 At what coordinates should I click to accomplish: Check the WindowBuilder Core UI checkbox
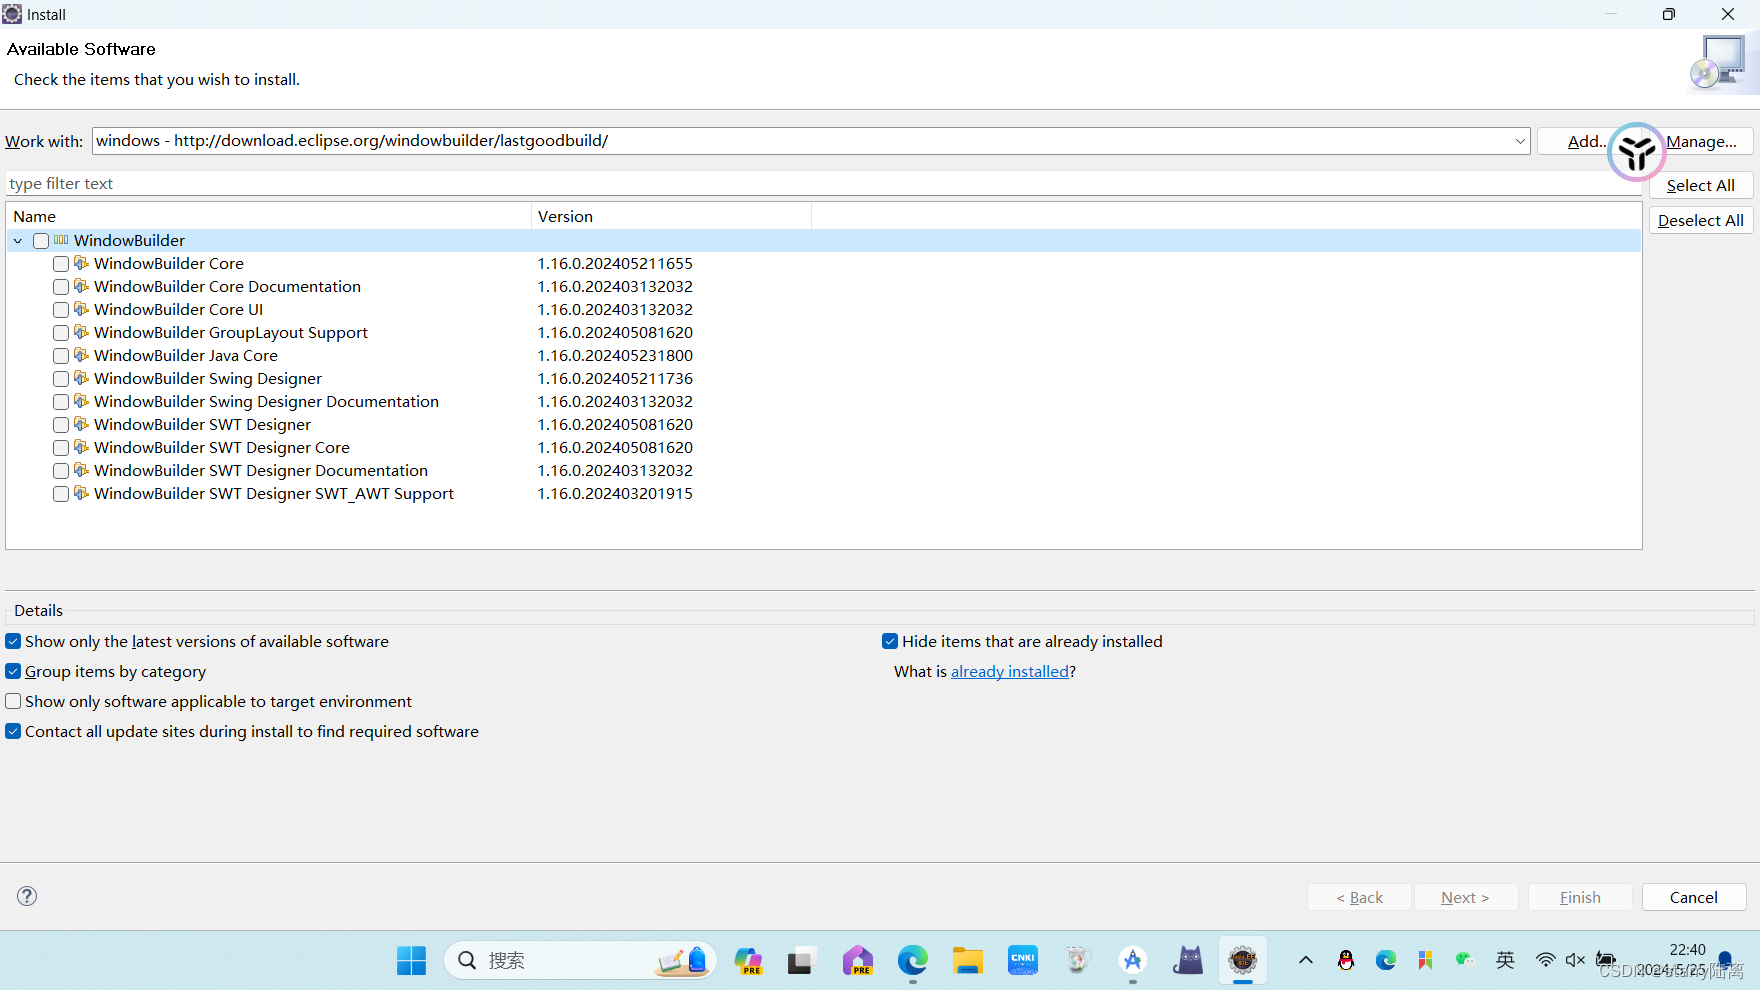tap(61, 310)
